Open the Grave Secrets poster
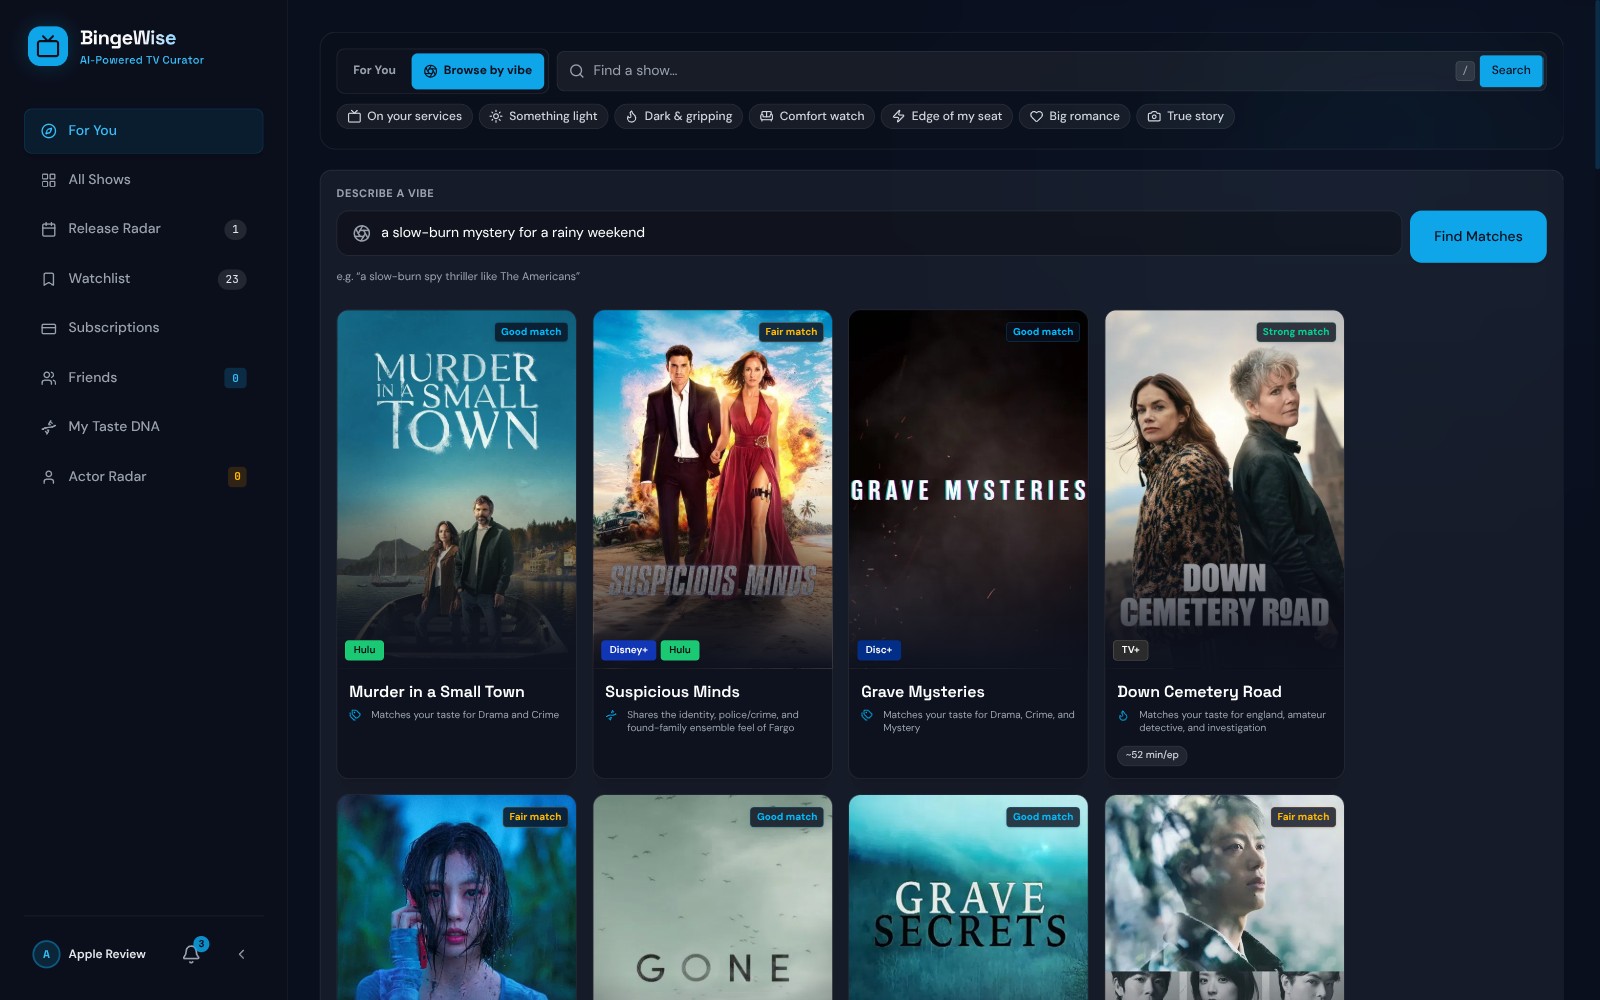This screenshot has height=1000, width=1600. 969,898
